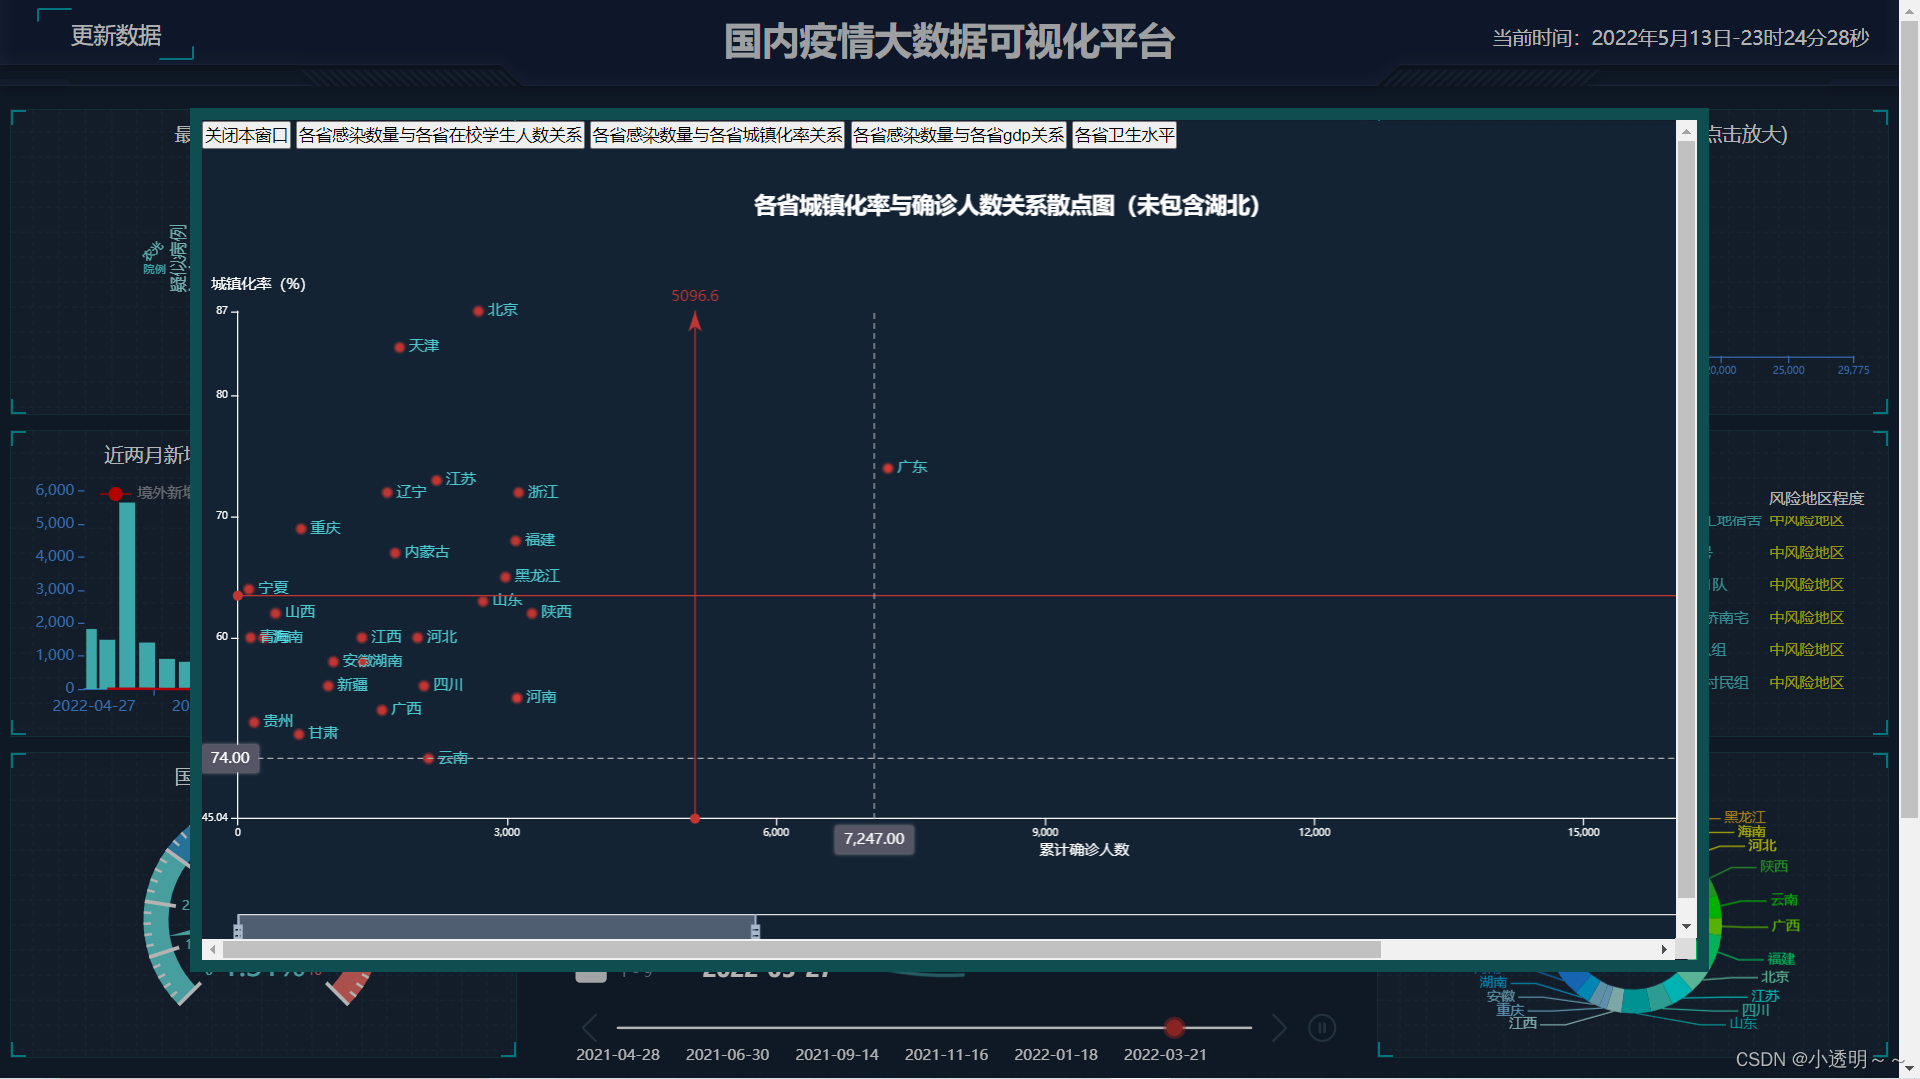Click the 湖南 scatter point
This screenshot has height=1079, width=1920.
363,662
